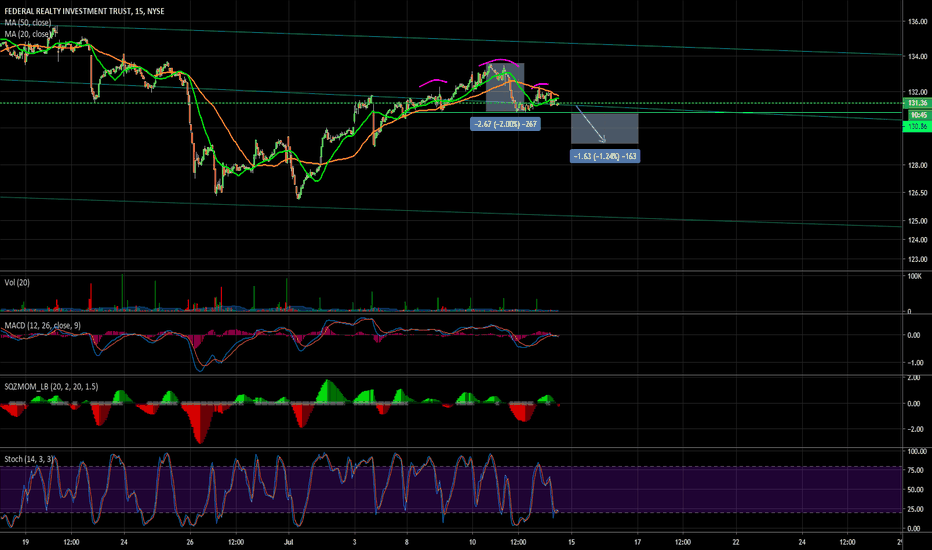
Task: Click the 126.50 price axis label
Action: (917, 193)
